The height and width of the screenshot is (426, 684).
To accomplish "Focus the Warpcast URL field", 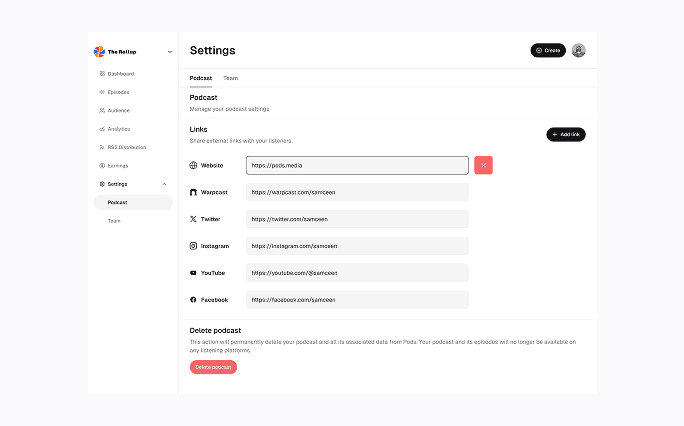I will click(357, 192).
